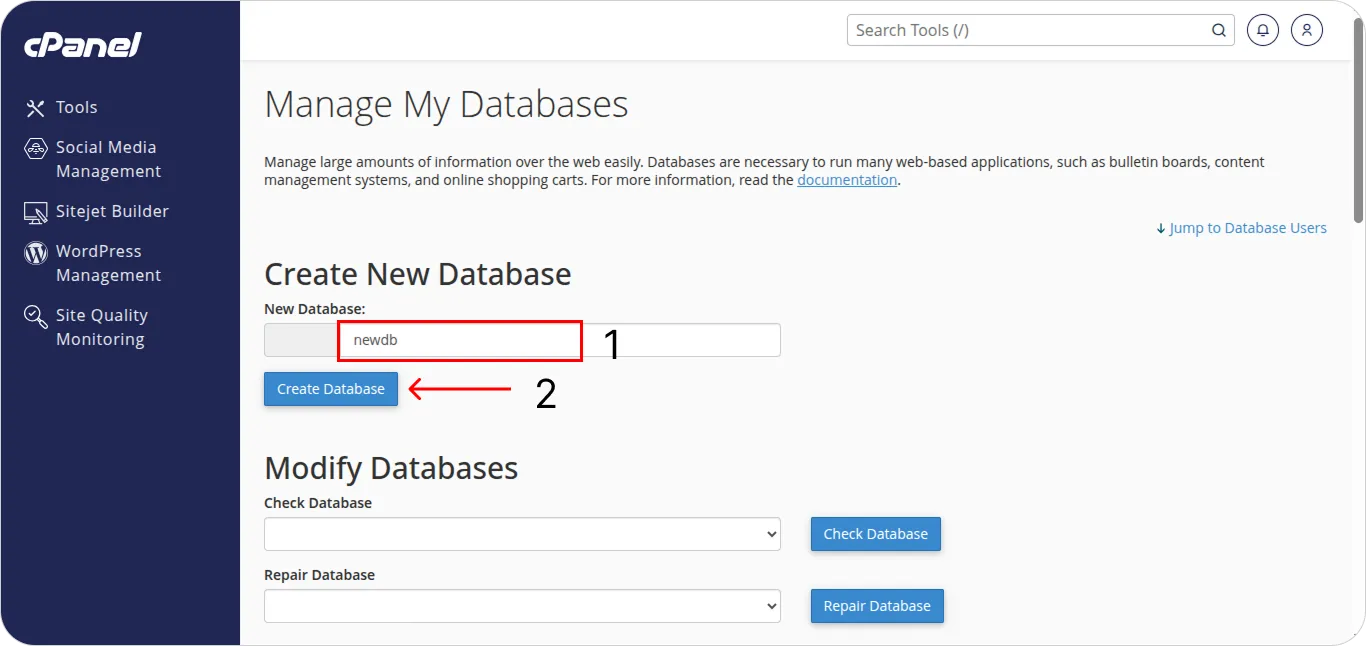Open Sitejet Builder menu item
Screen dimensions: 1366x646
tap(112, 211)
